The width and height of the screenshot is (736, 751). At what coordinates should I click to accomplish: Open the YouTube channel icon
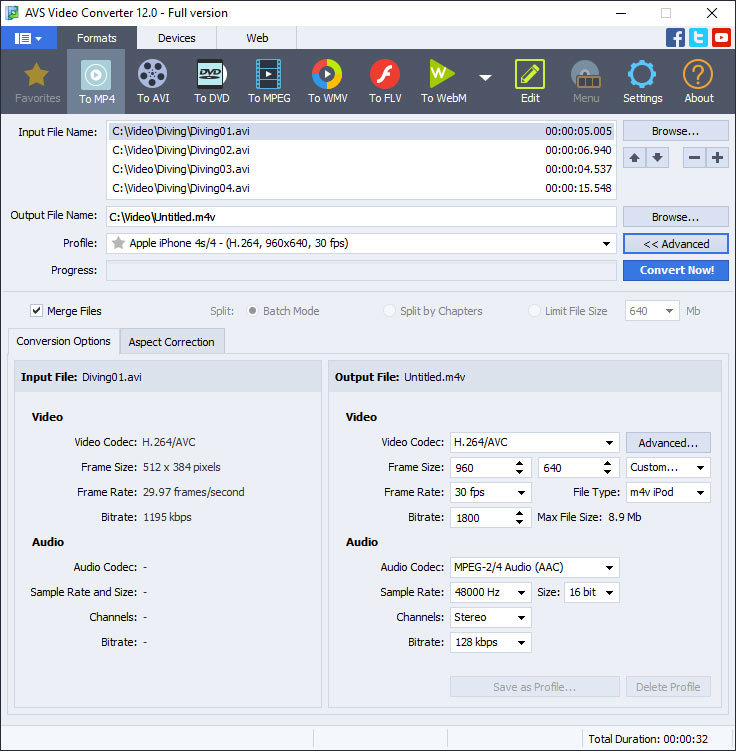point(721,38)
